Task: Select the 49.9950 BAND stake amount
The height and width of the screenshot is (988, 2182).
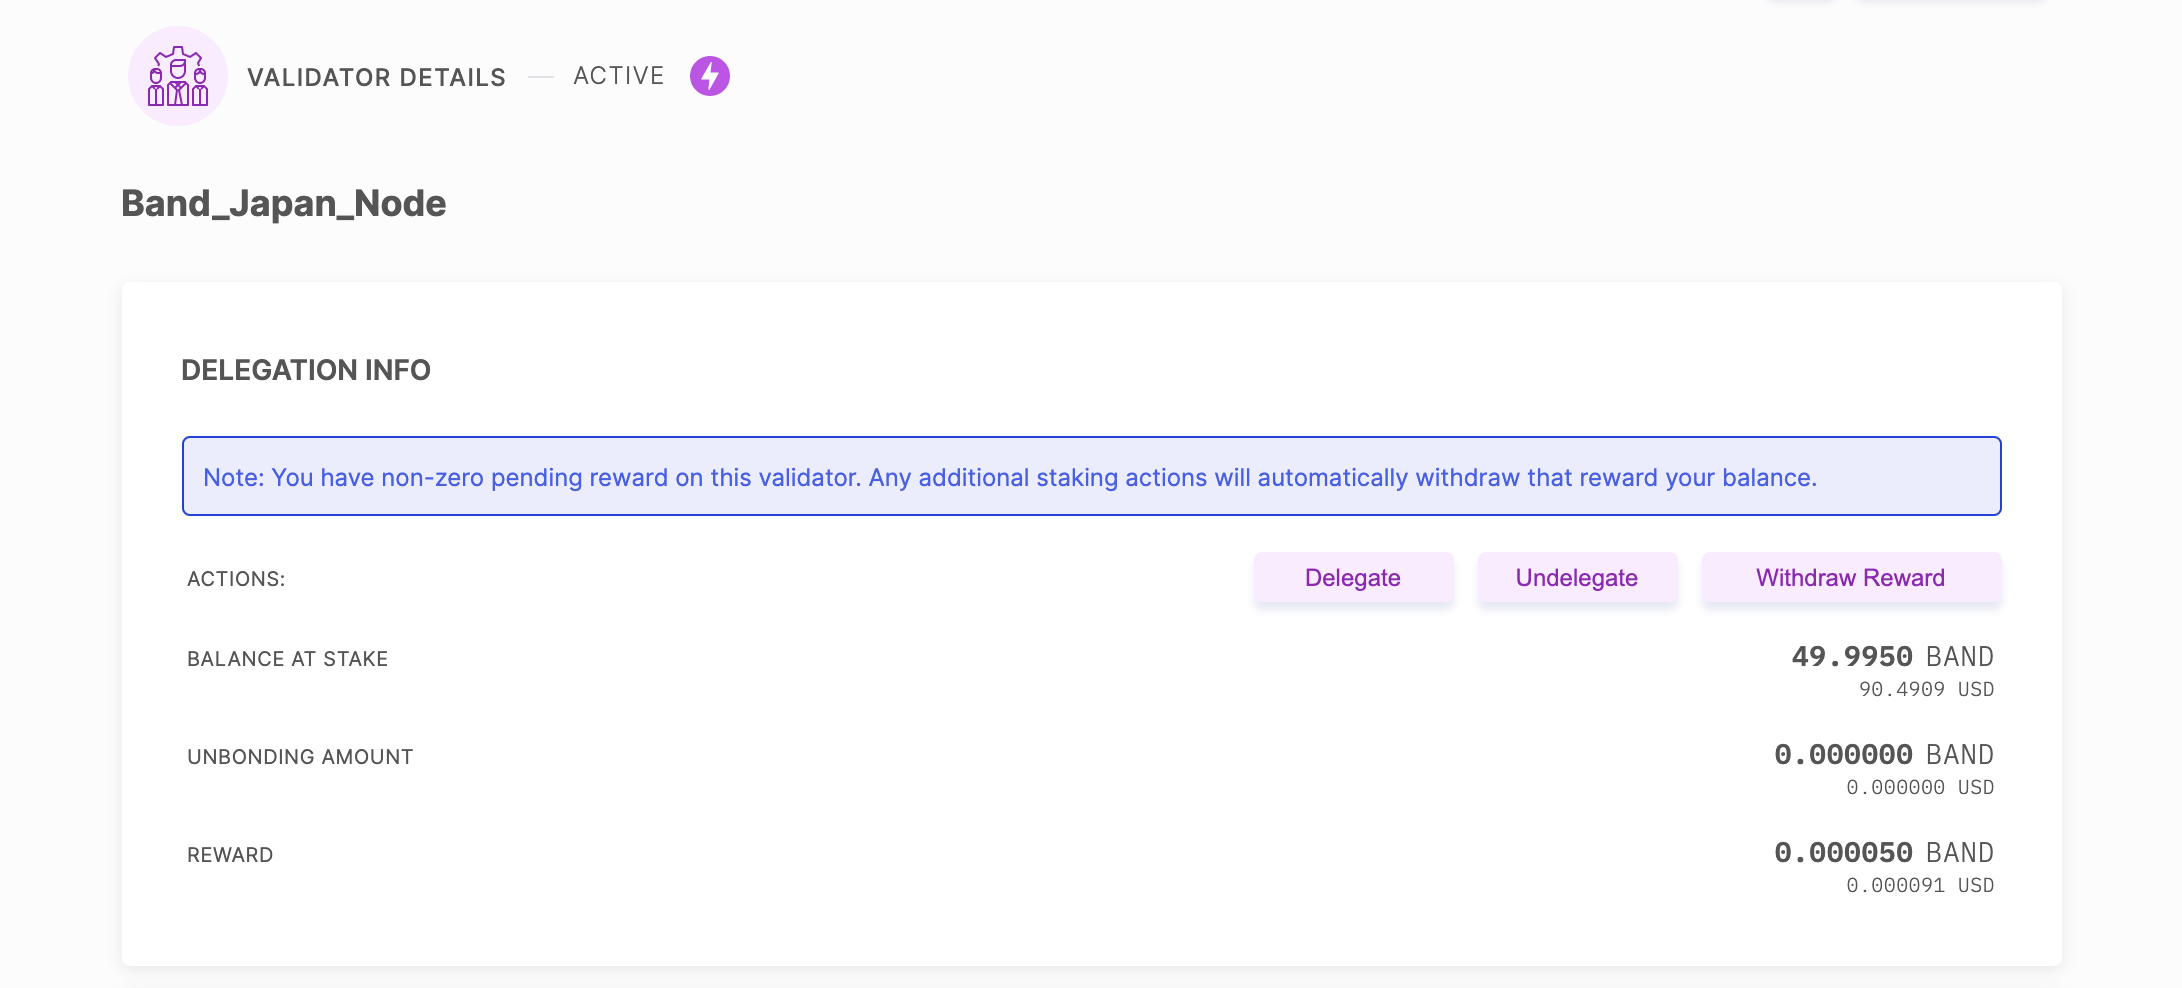Action: click(x=1892, y=657)
